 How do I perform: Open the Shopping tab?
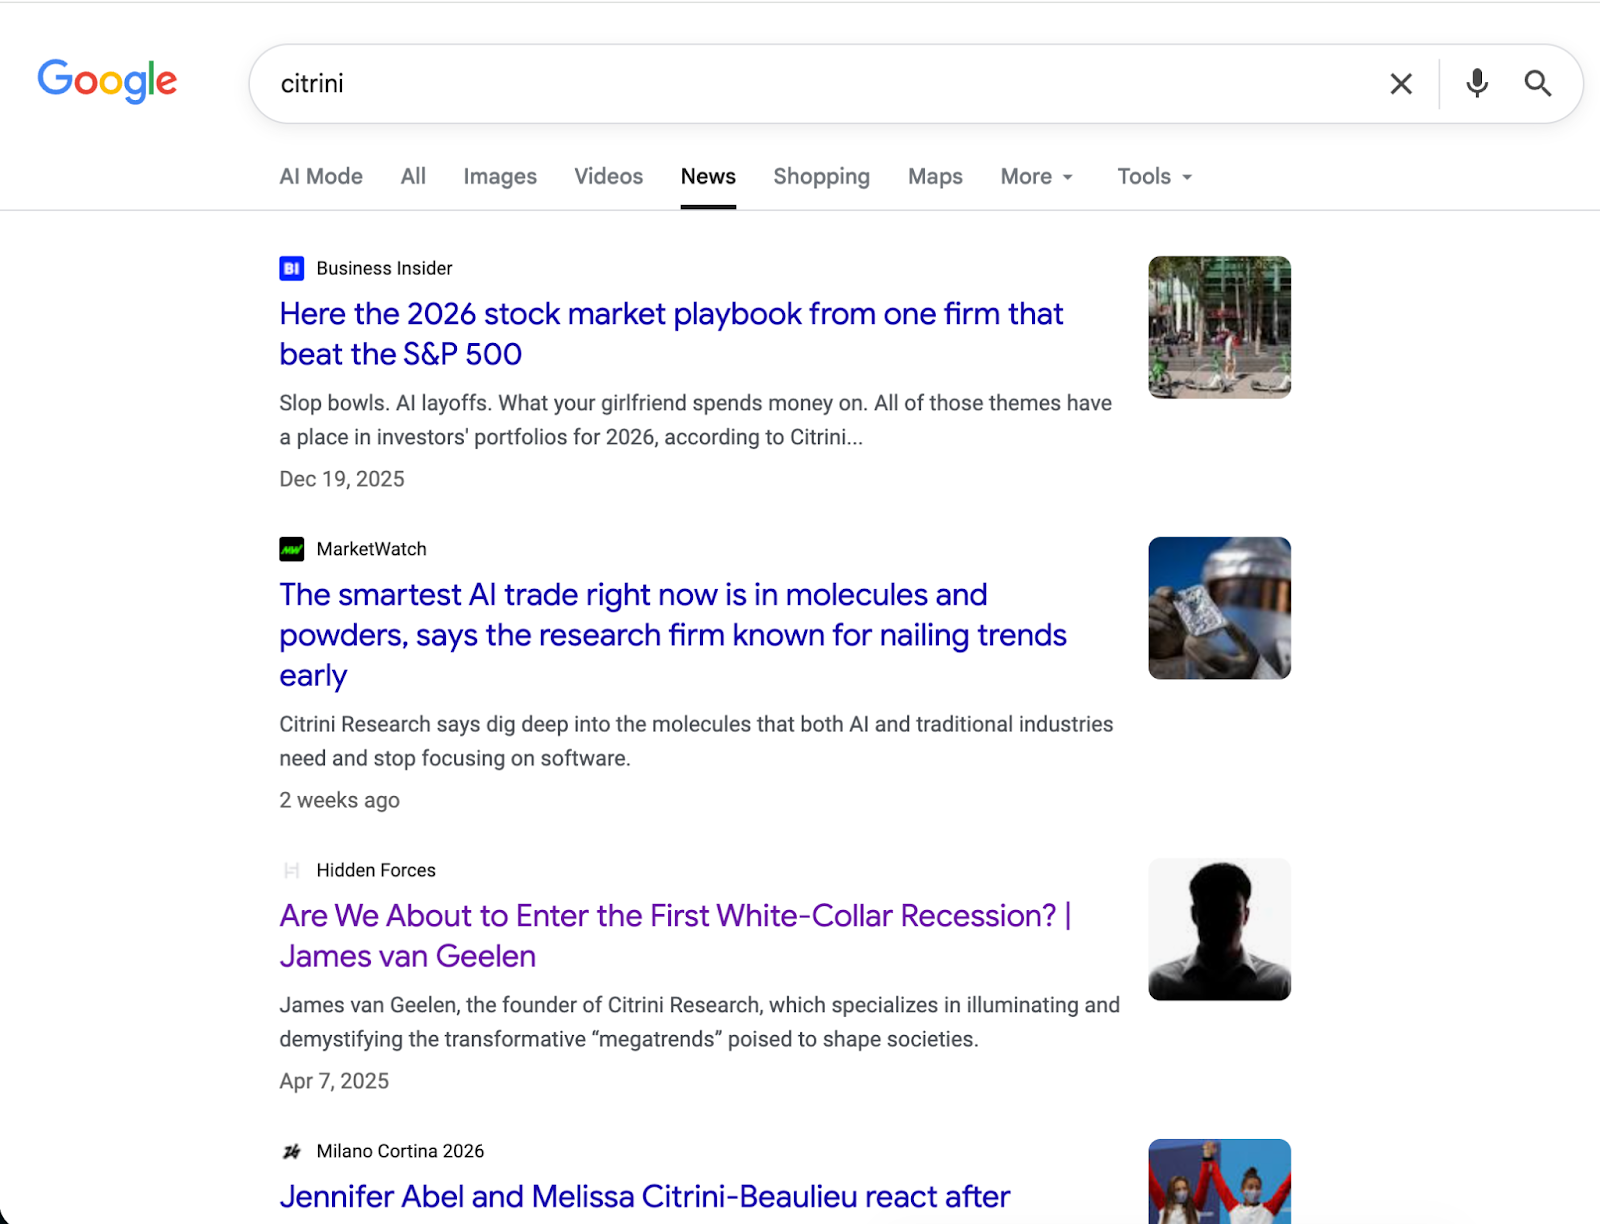[821, 177]
